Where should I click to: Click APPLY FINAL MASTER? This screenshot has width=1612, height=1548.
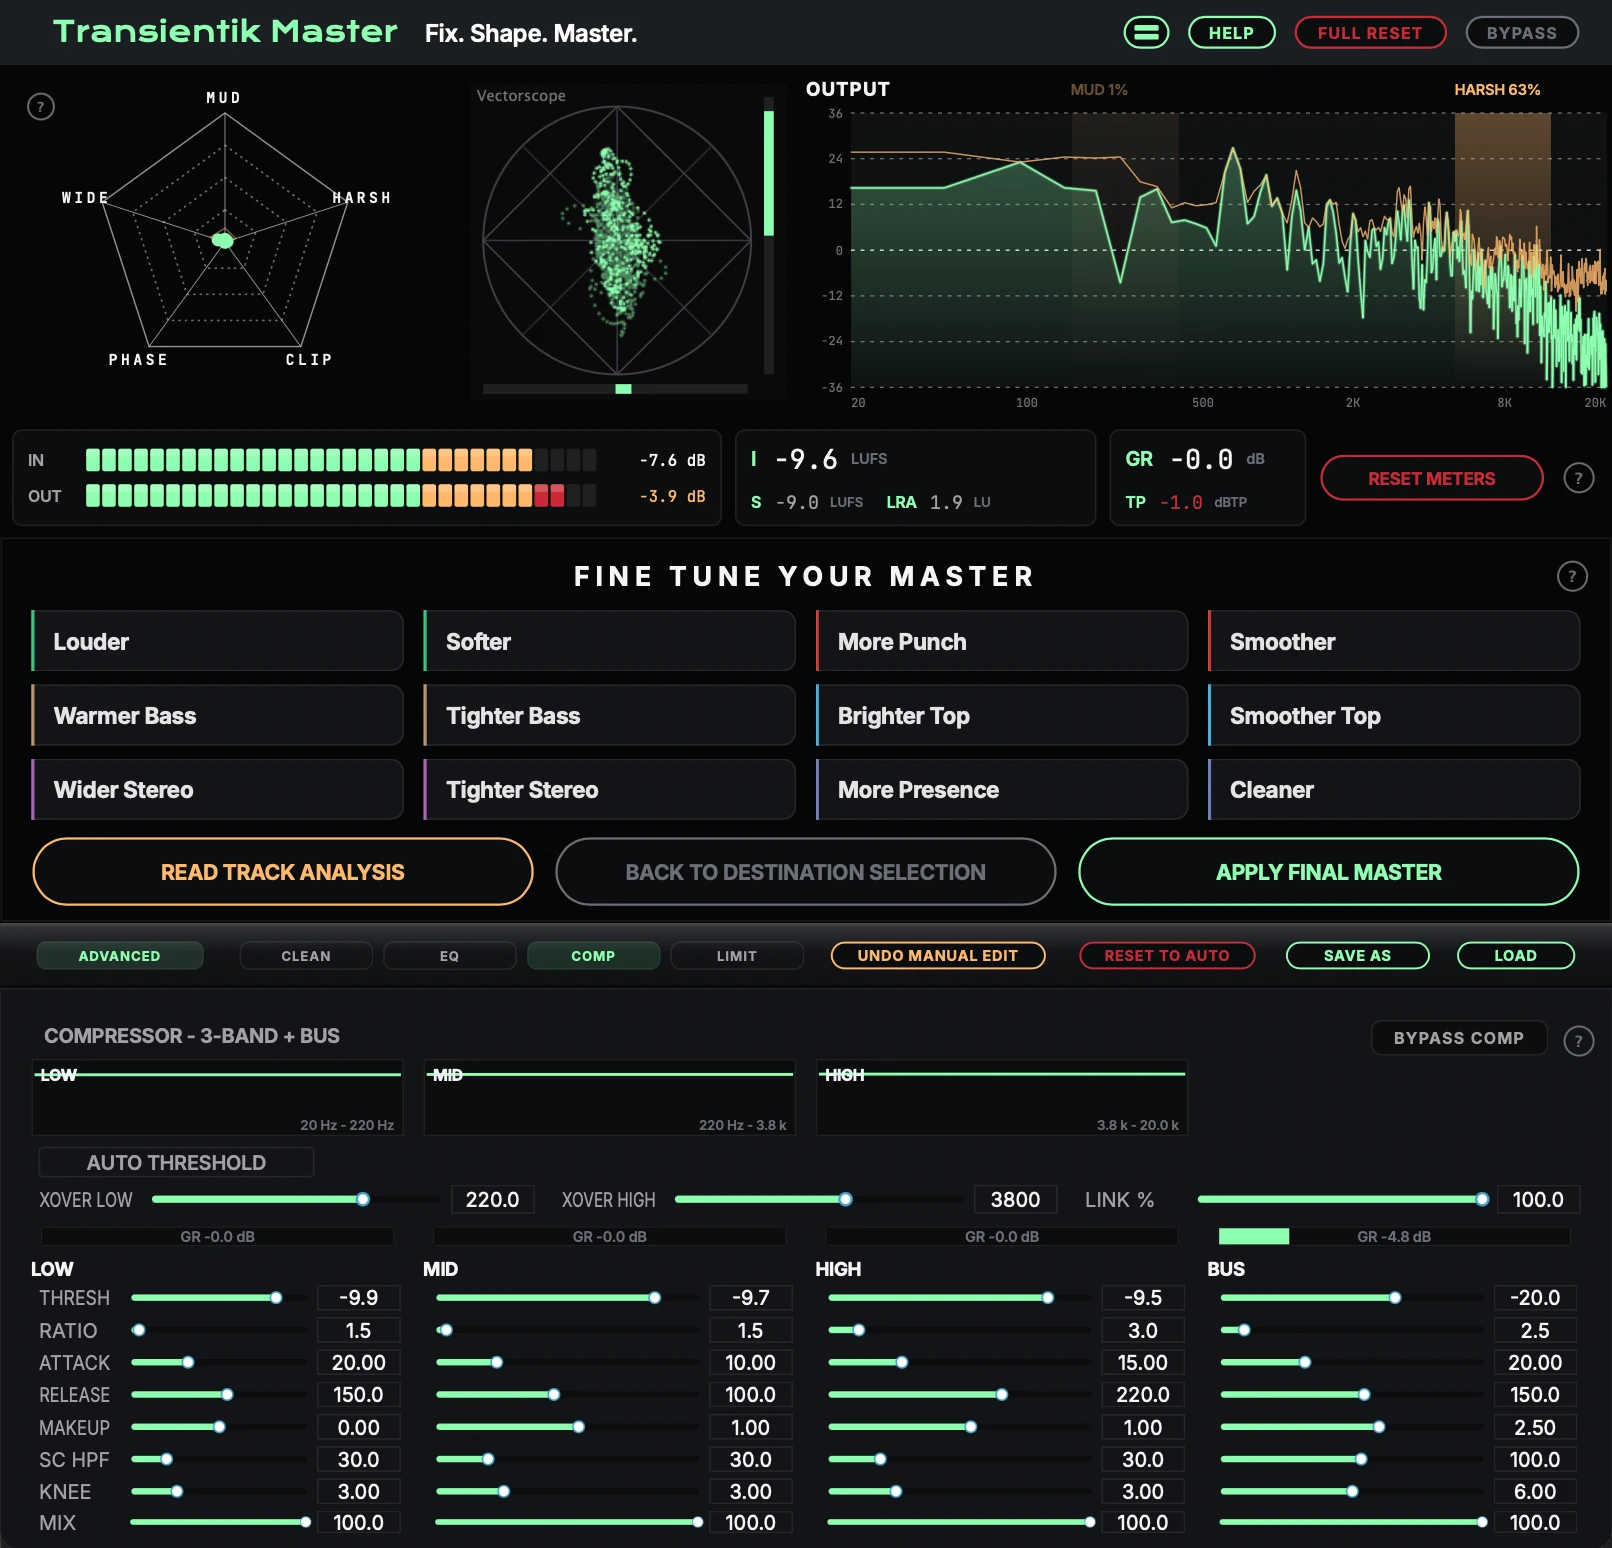click(1329, 872)
